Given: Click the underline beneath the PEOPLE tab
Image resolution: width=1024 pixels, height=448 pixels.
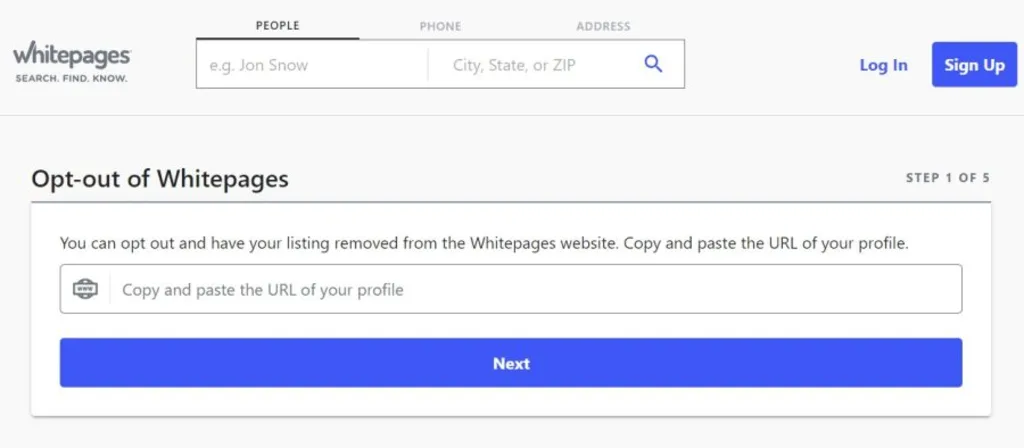Looking at the screenshot, I should [x=277, y=39].
